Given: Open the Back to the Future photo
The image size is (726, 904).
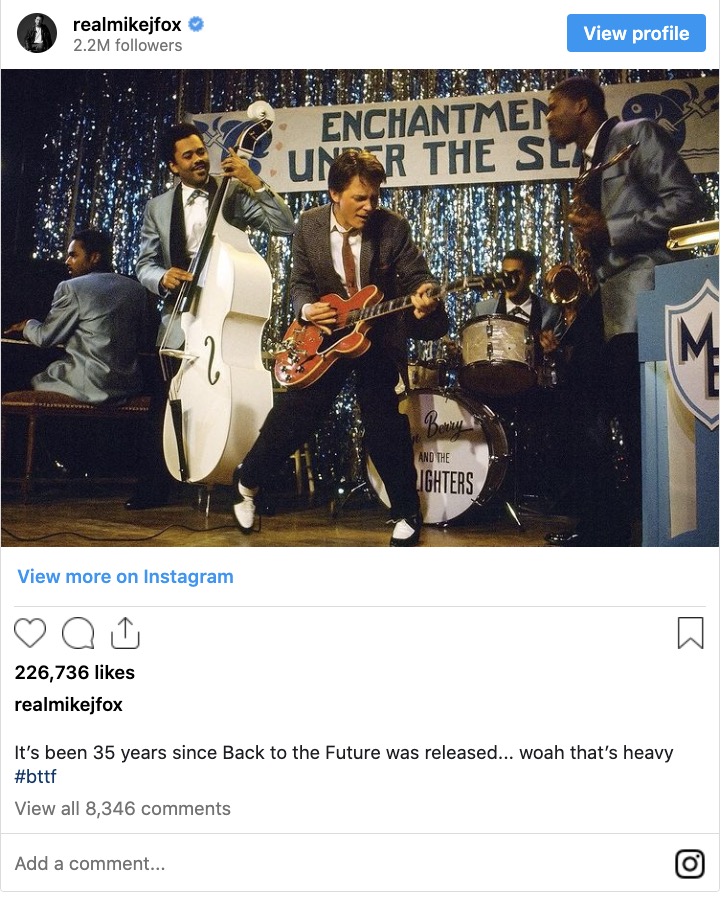Looking at the screenshot, I should click(x=360, y=308).
